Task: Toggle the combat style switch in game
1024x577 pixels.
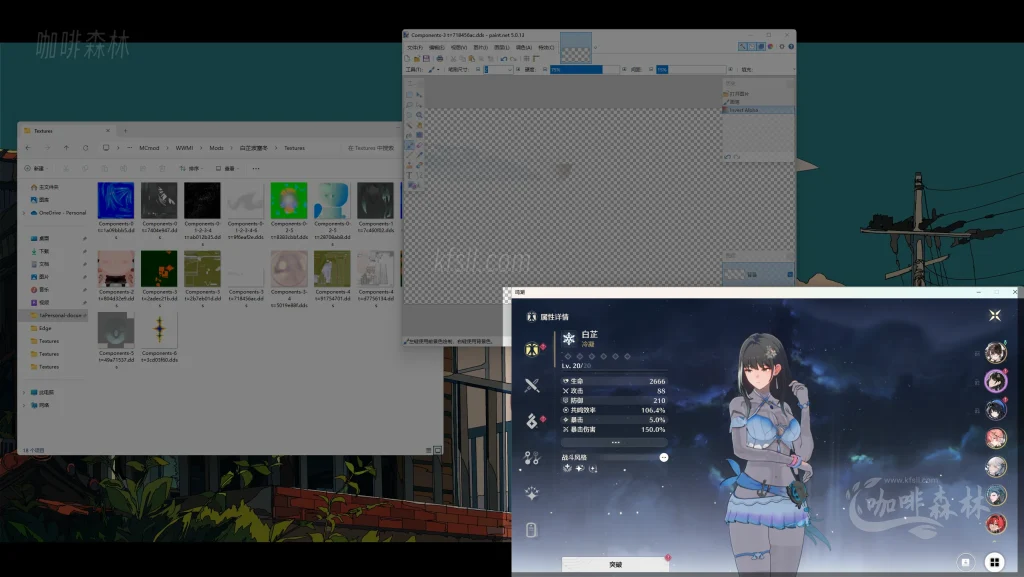Action: tap(664, 458)
